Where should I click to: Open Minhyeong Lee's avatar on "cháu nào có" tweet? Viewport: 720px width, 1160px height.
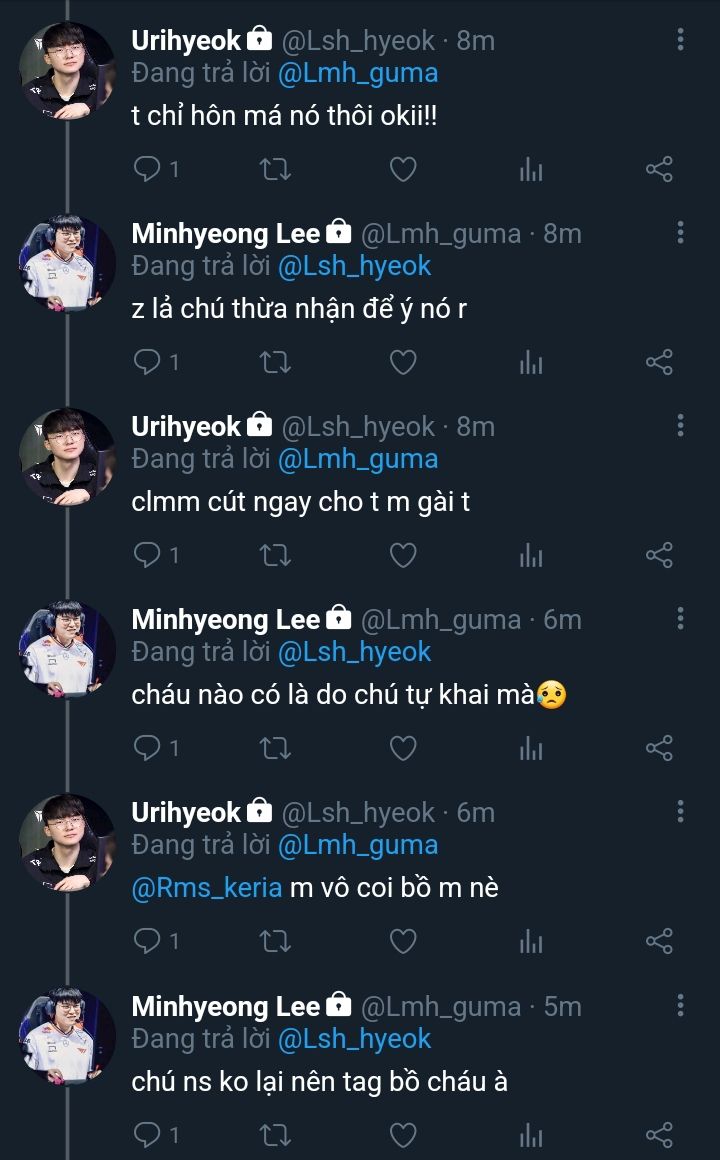pyautogui.click(x=68, y=650)
